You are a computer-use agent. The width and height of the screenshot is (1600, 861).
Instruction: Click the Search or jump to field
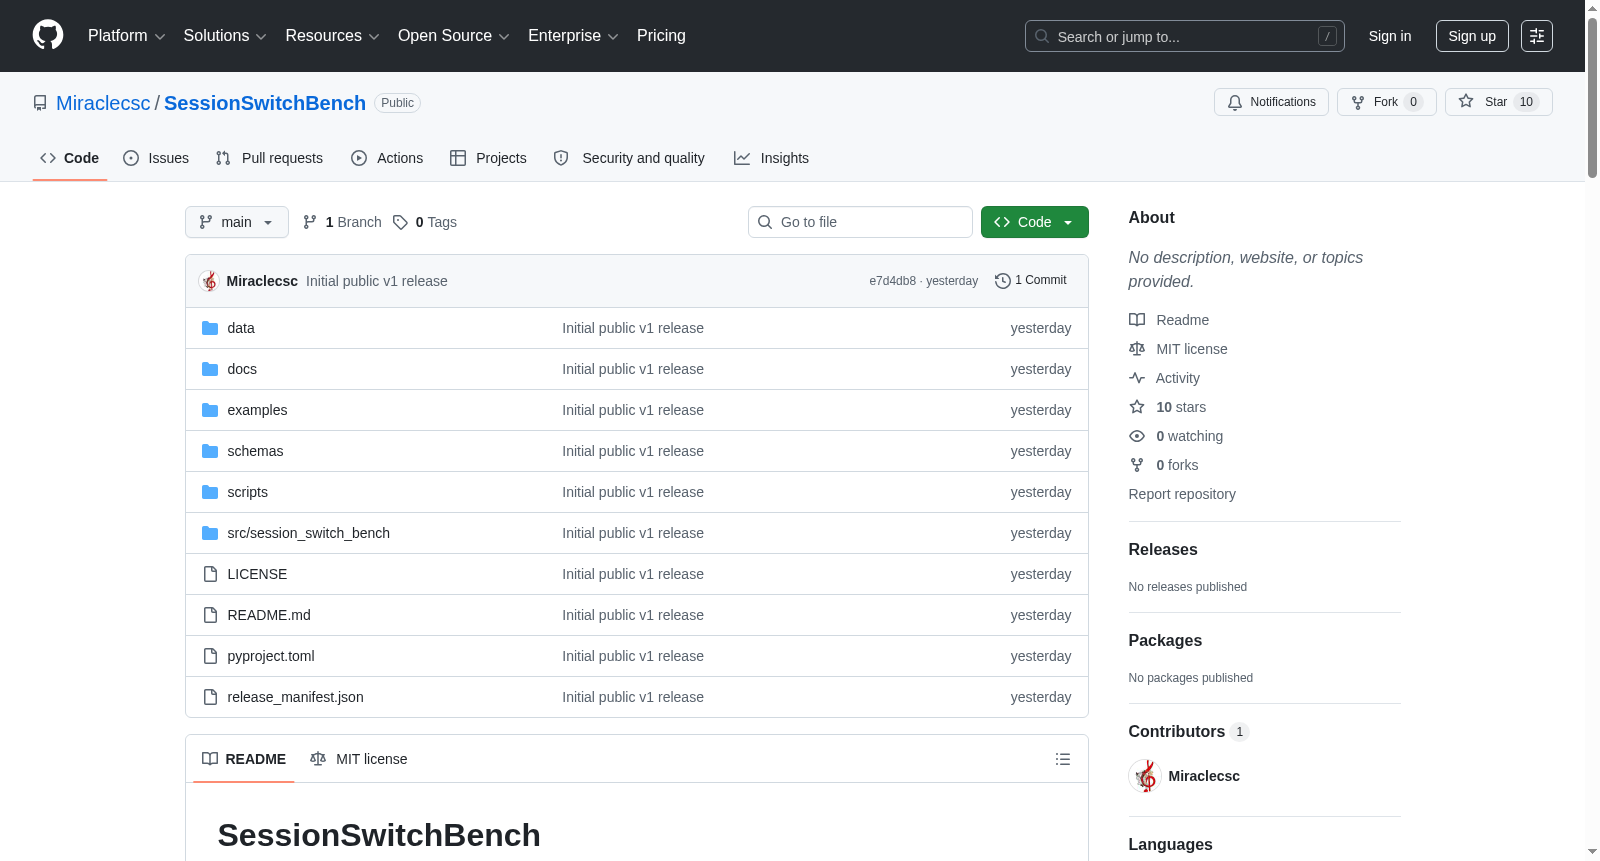[1185, 36]
